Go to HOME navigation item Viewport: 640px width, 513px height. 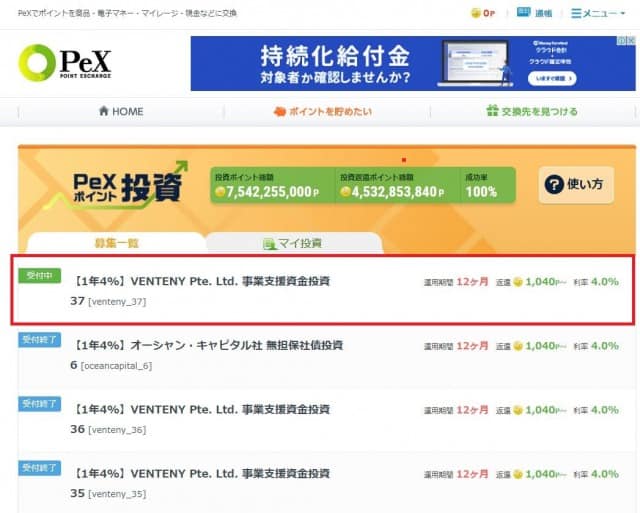point(121,111)
